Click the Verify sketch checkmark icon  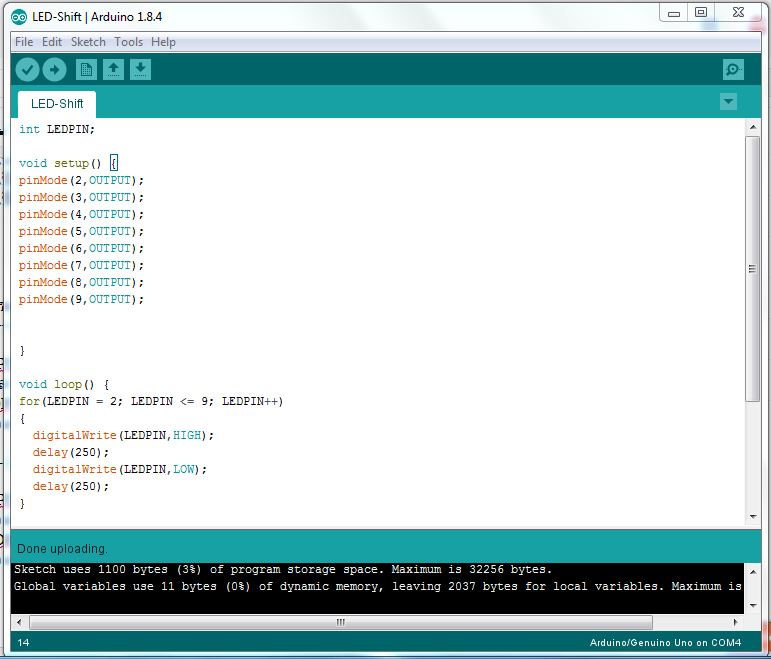27,69
